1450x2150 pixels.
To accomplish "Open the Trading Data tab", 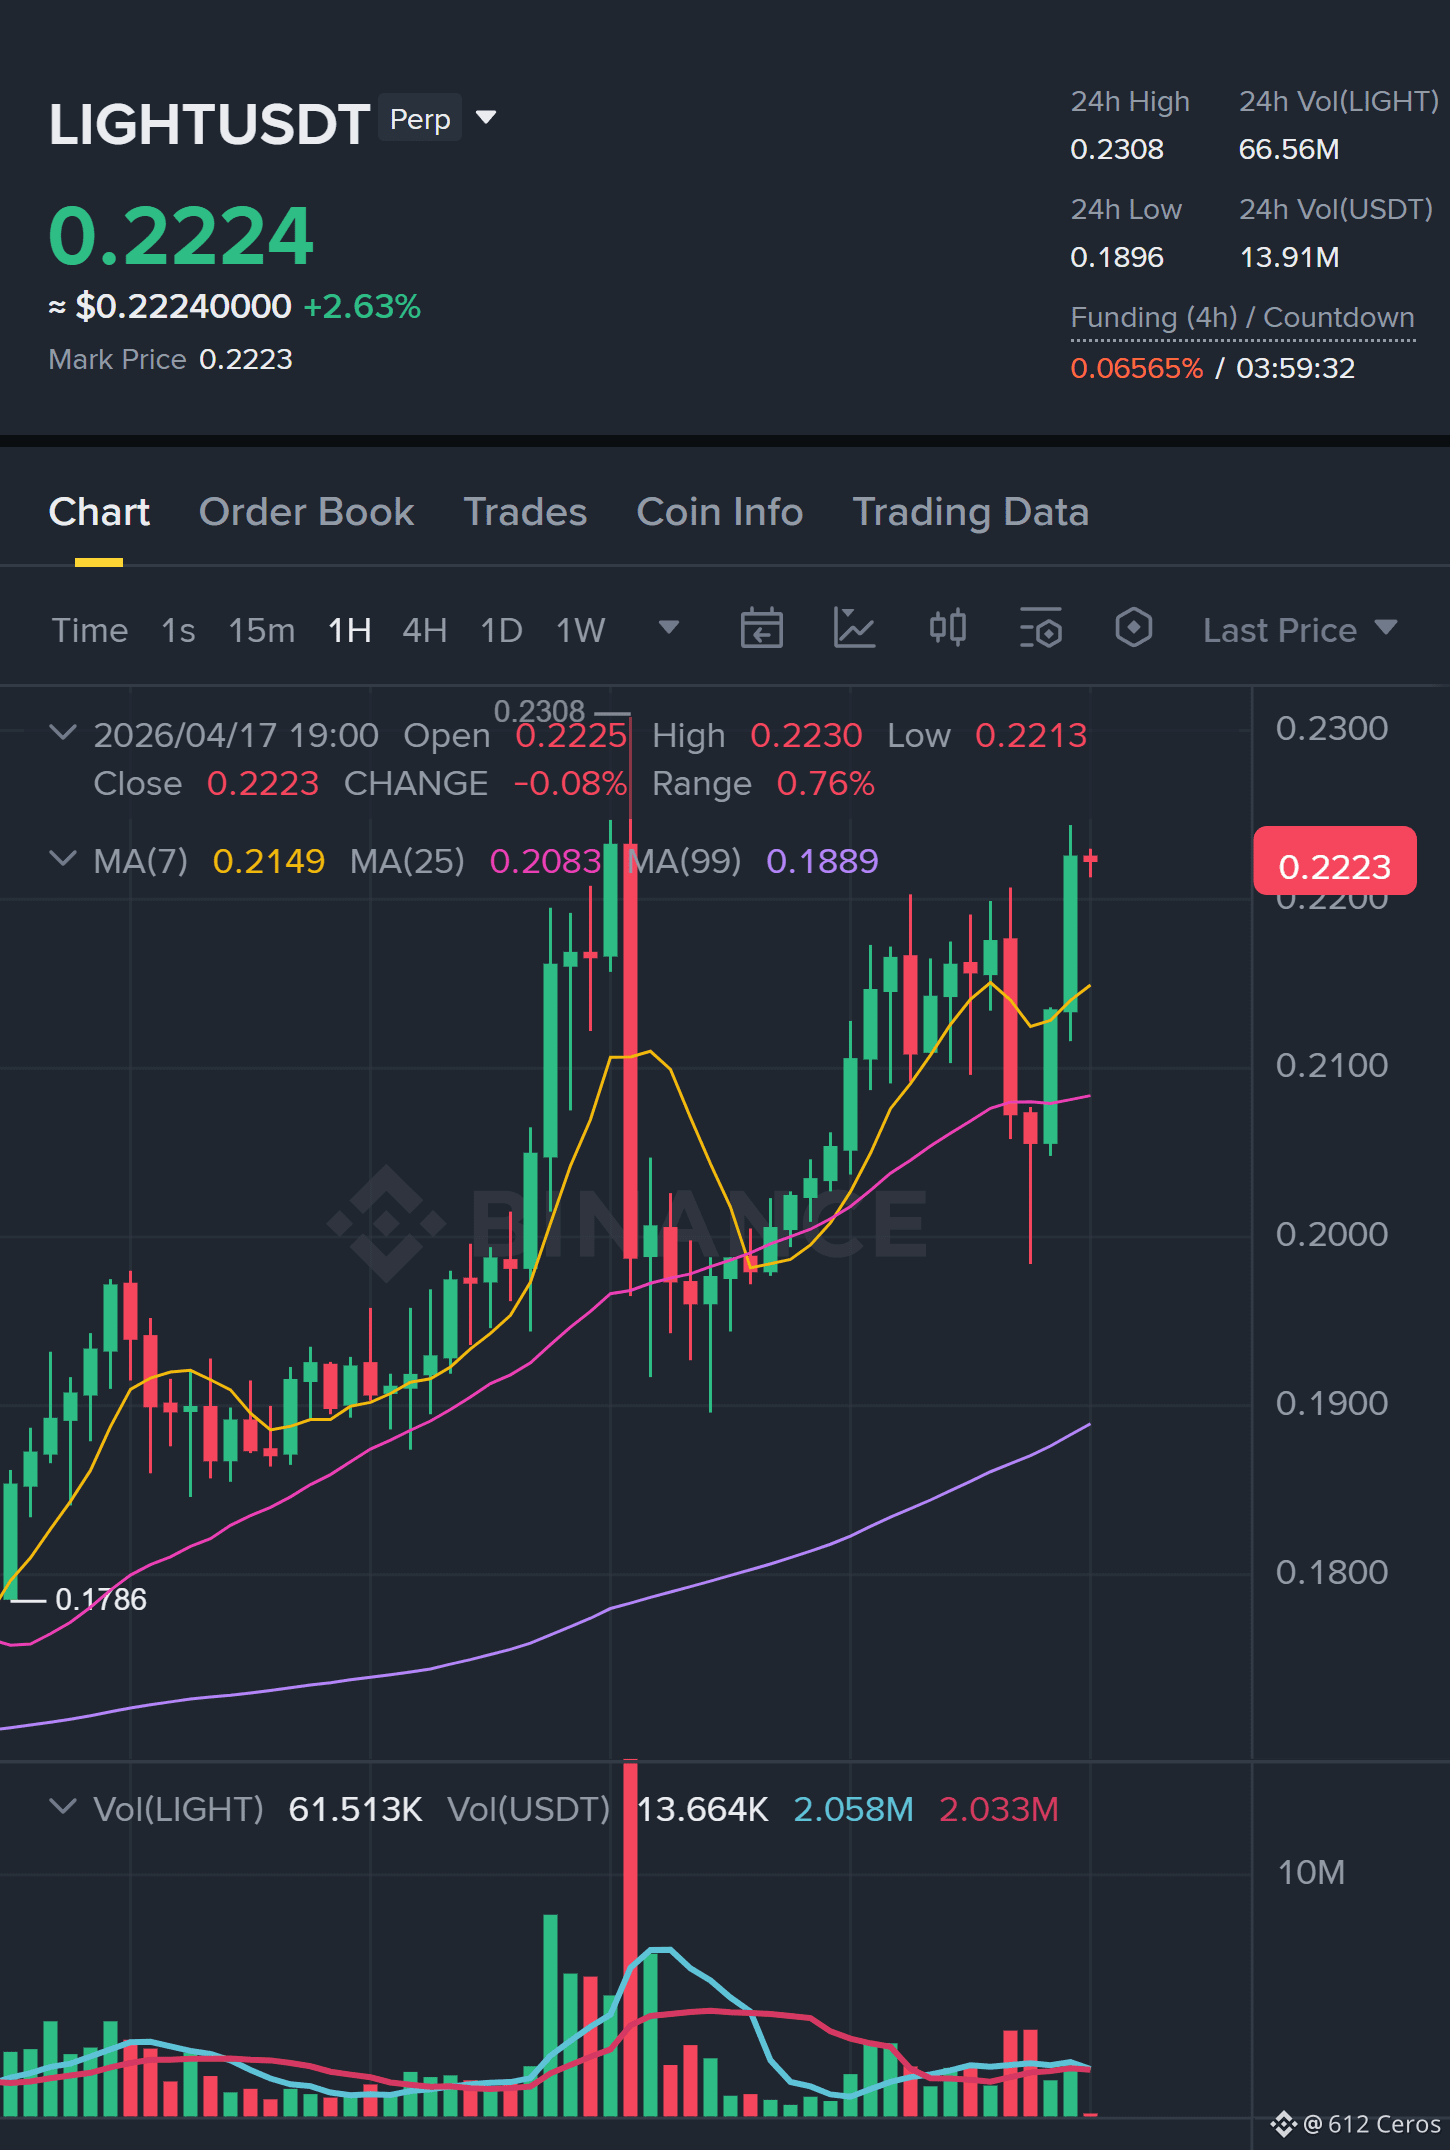I will (x=970, y=512).
